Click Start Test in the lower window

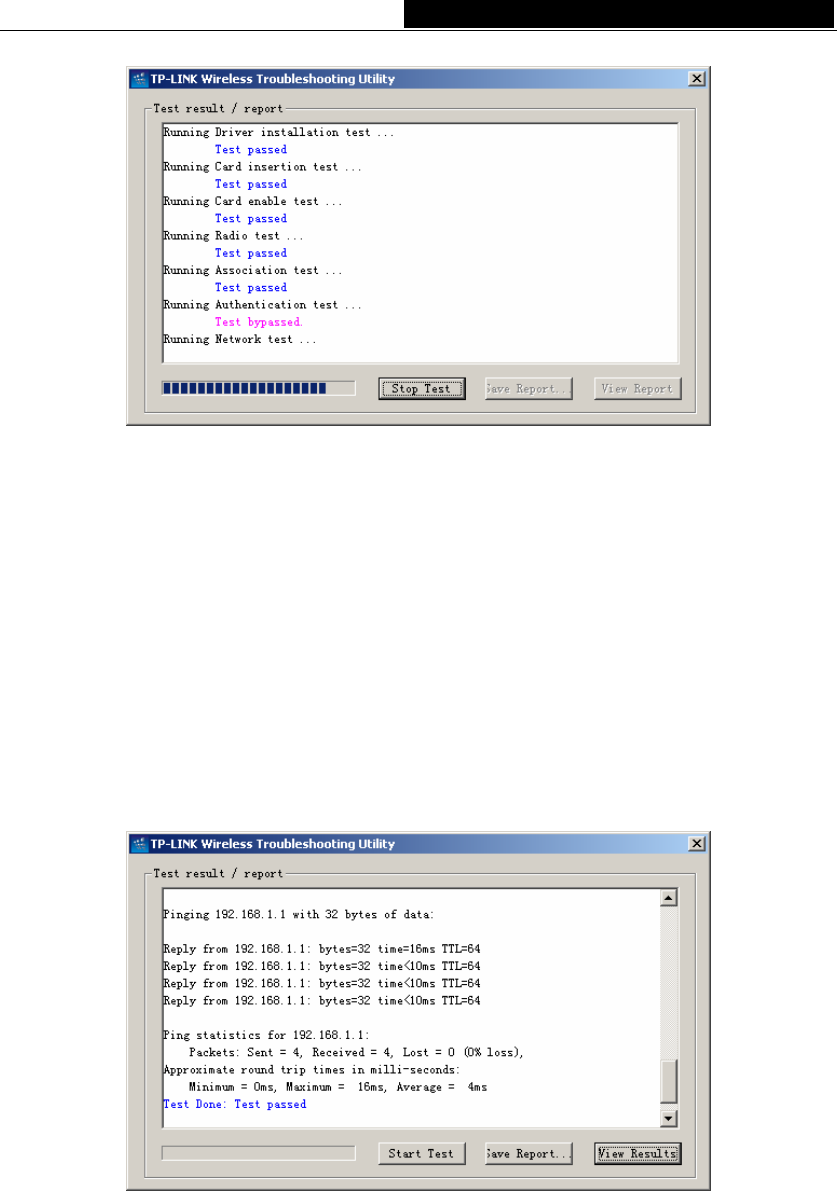[422, 1153]
